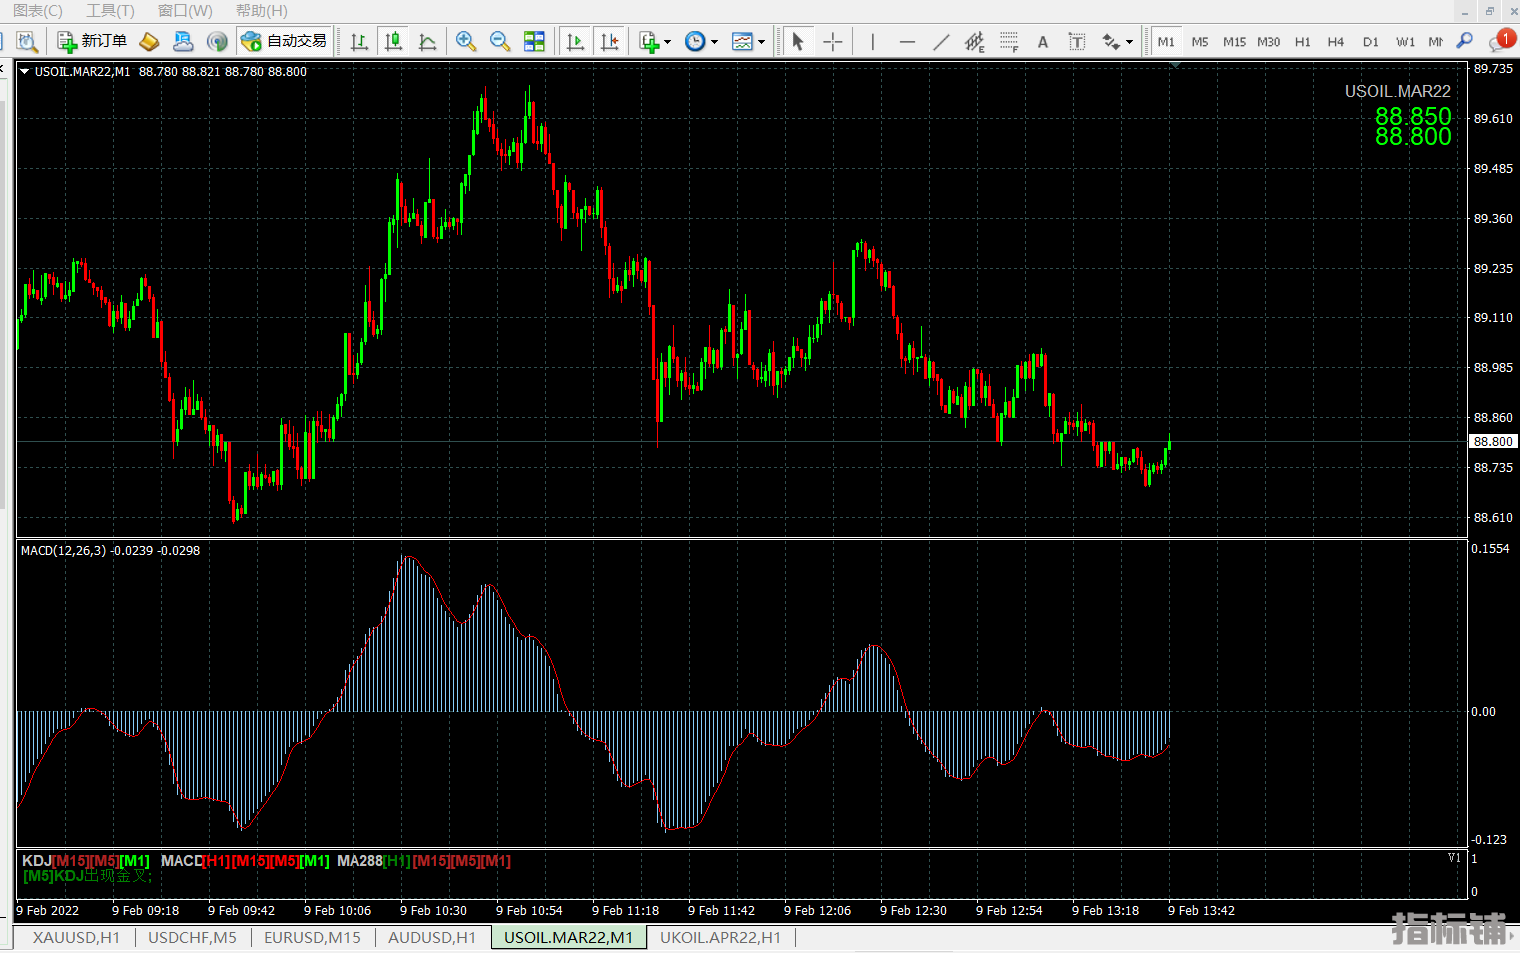Tile chart windows with the grid icon

(x=534, y=41)
